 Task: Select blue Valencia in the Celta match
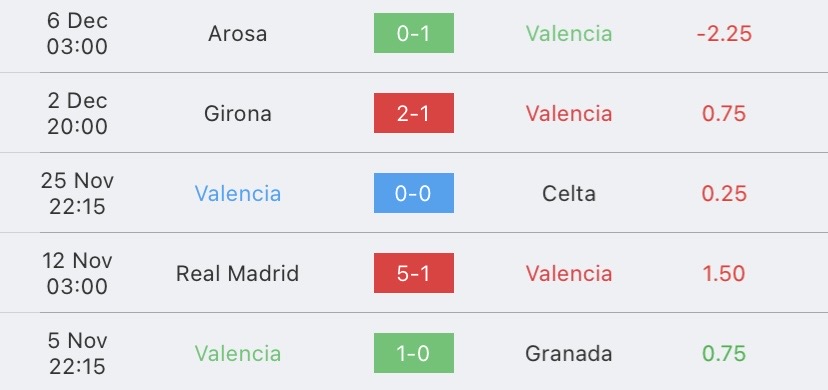238,194
